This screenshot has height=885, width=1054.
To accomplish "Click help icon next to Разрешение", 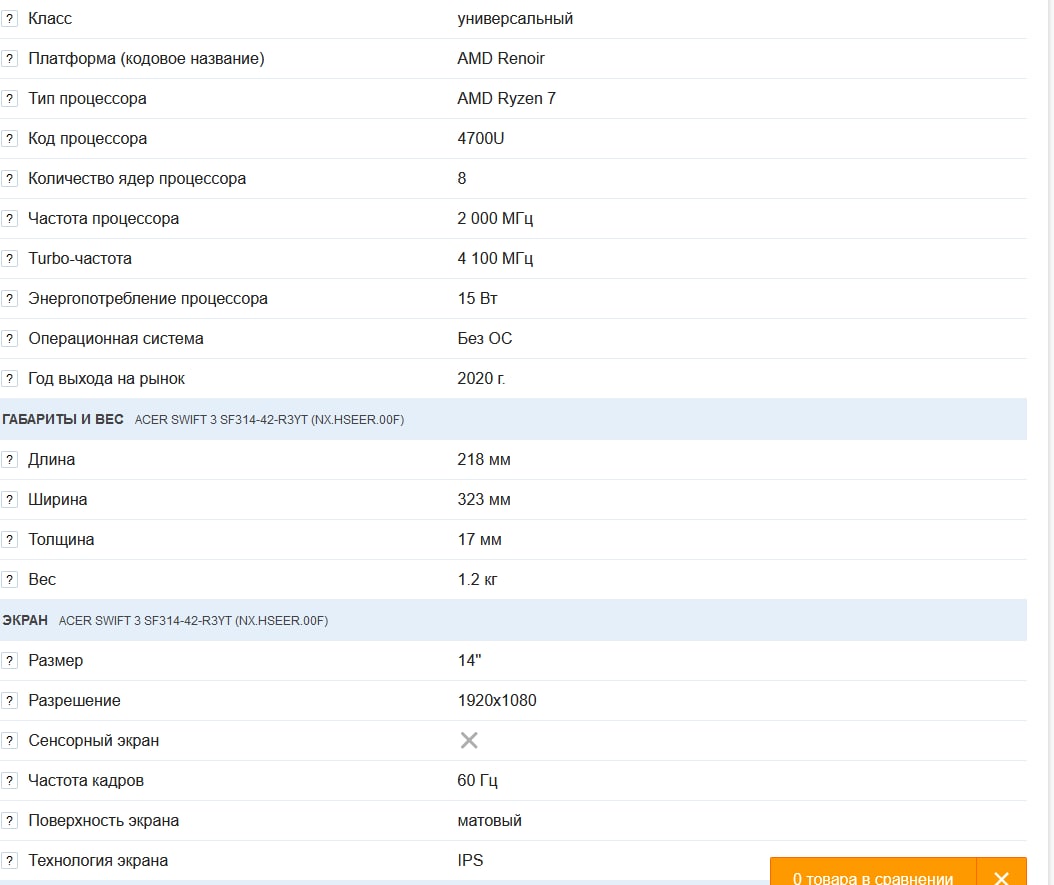I will tap(9, 700).
